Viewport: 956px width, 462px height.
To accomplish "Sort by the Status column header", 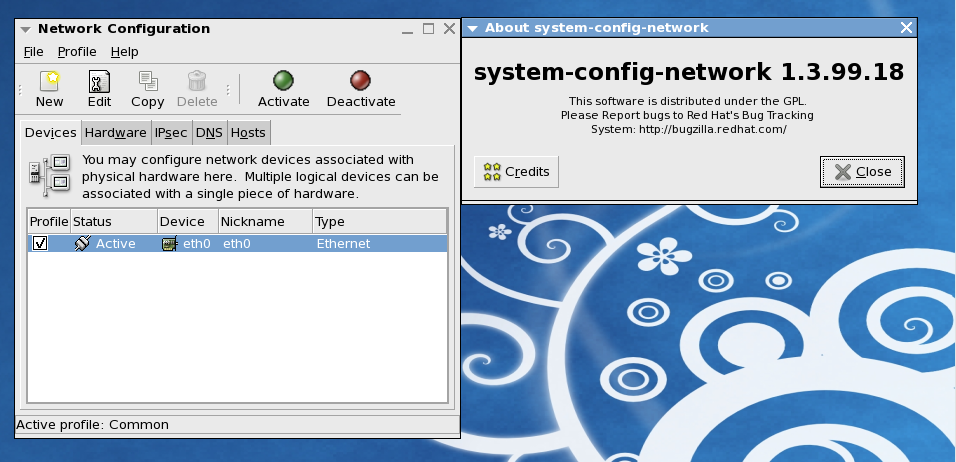I will (x=114, y=222).
